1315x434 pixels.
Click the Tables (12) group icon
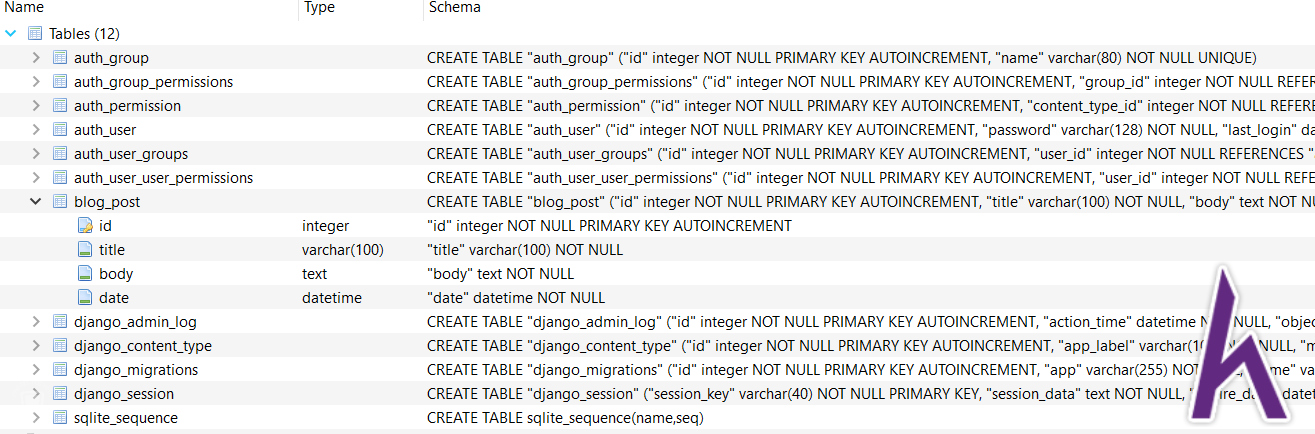[35, 34]
